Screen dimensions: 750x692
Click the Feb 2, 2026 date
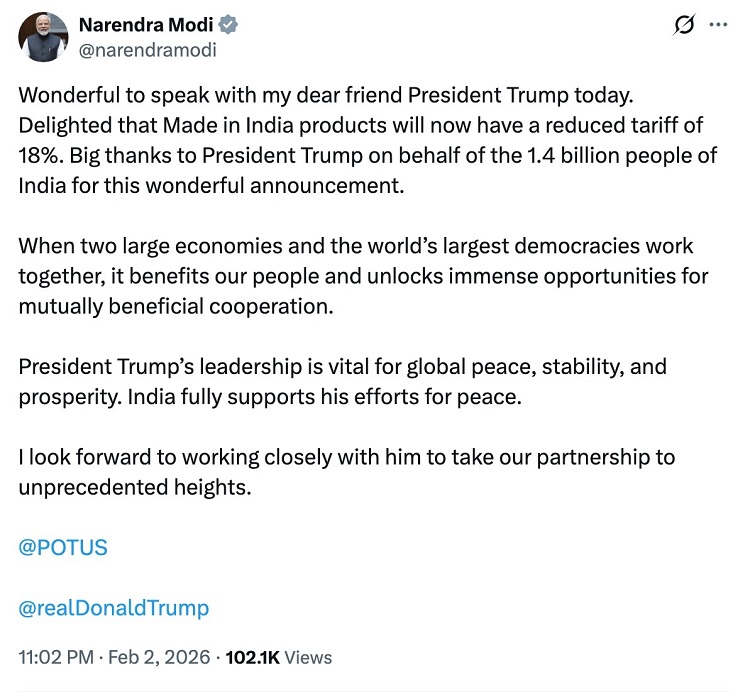click(157, 657)
